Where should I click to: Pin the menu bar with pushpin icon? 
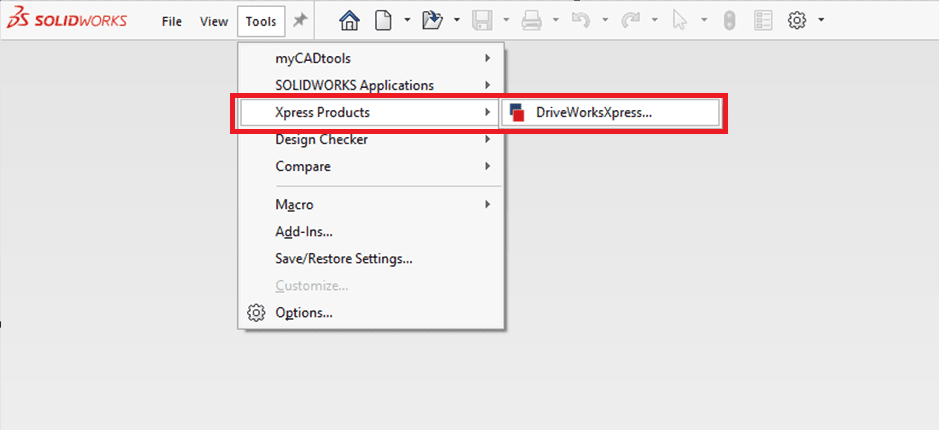(x=299, y=20)
